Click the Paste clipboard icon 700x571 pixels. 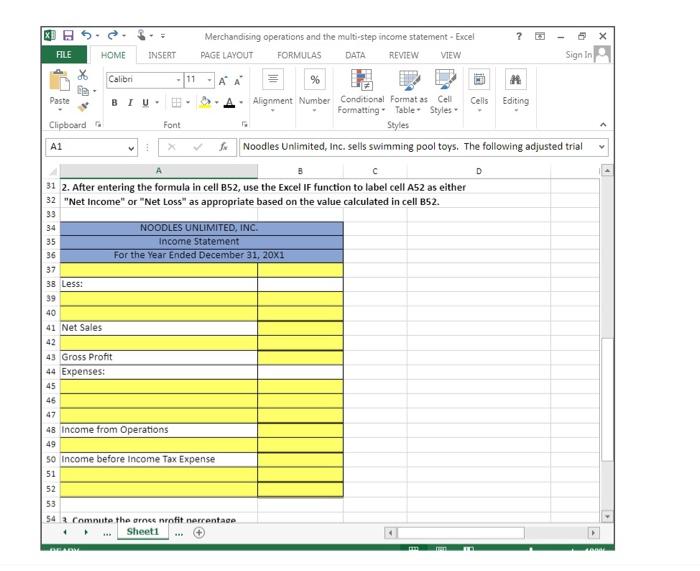point(59,81)
